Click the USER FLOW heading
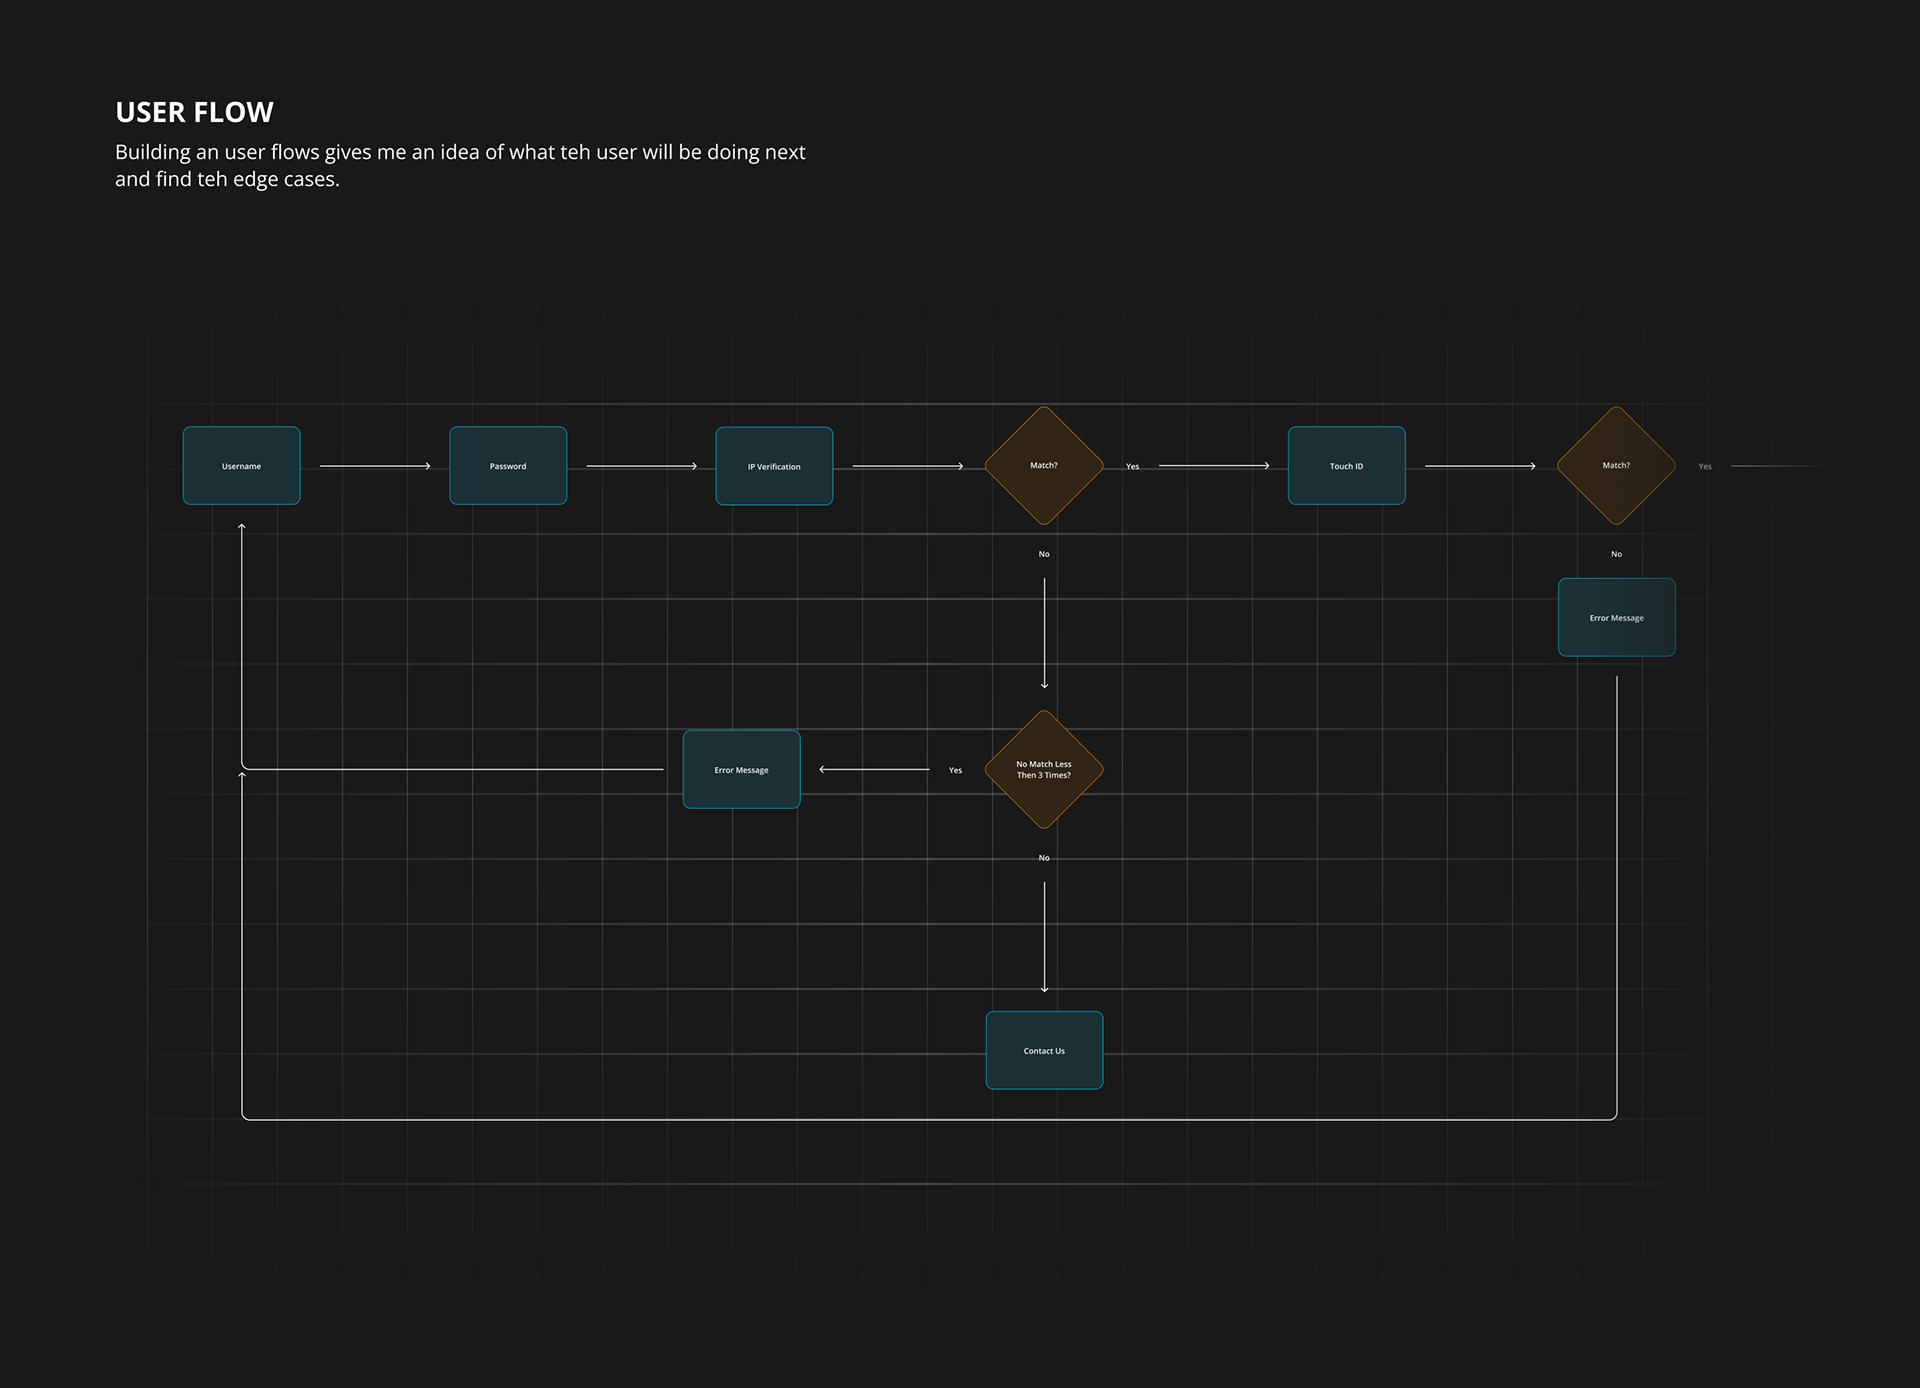 click(x=194, y=112)
